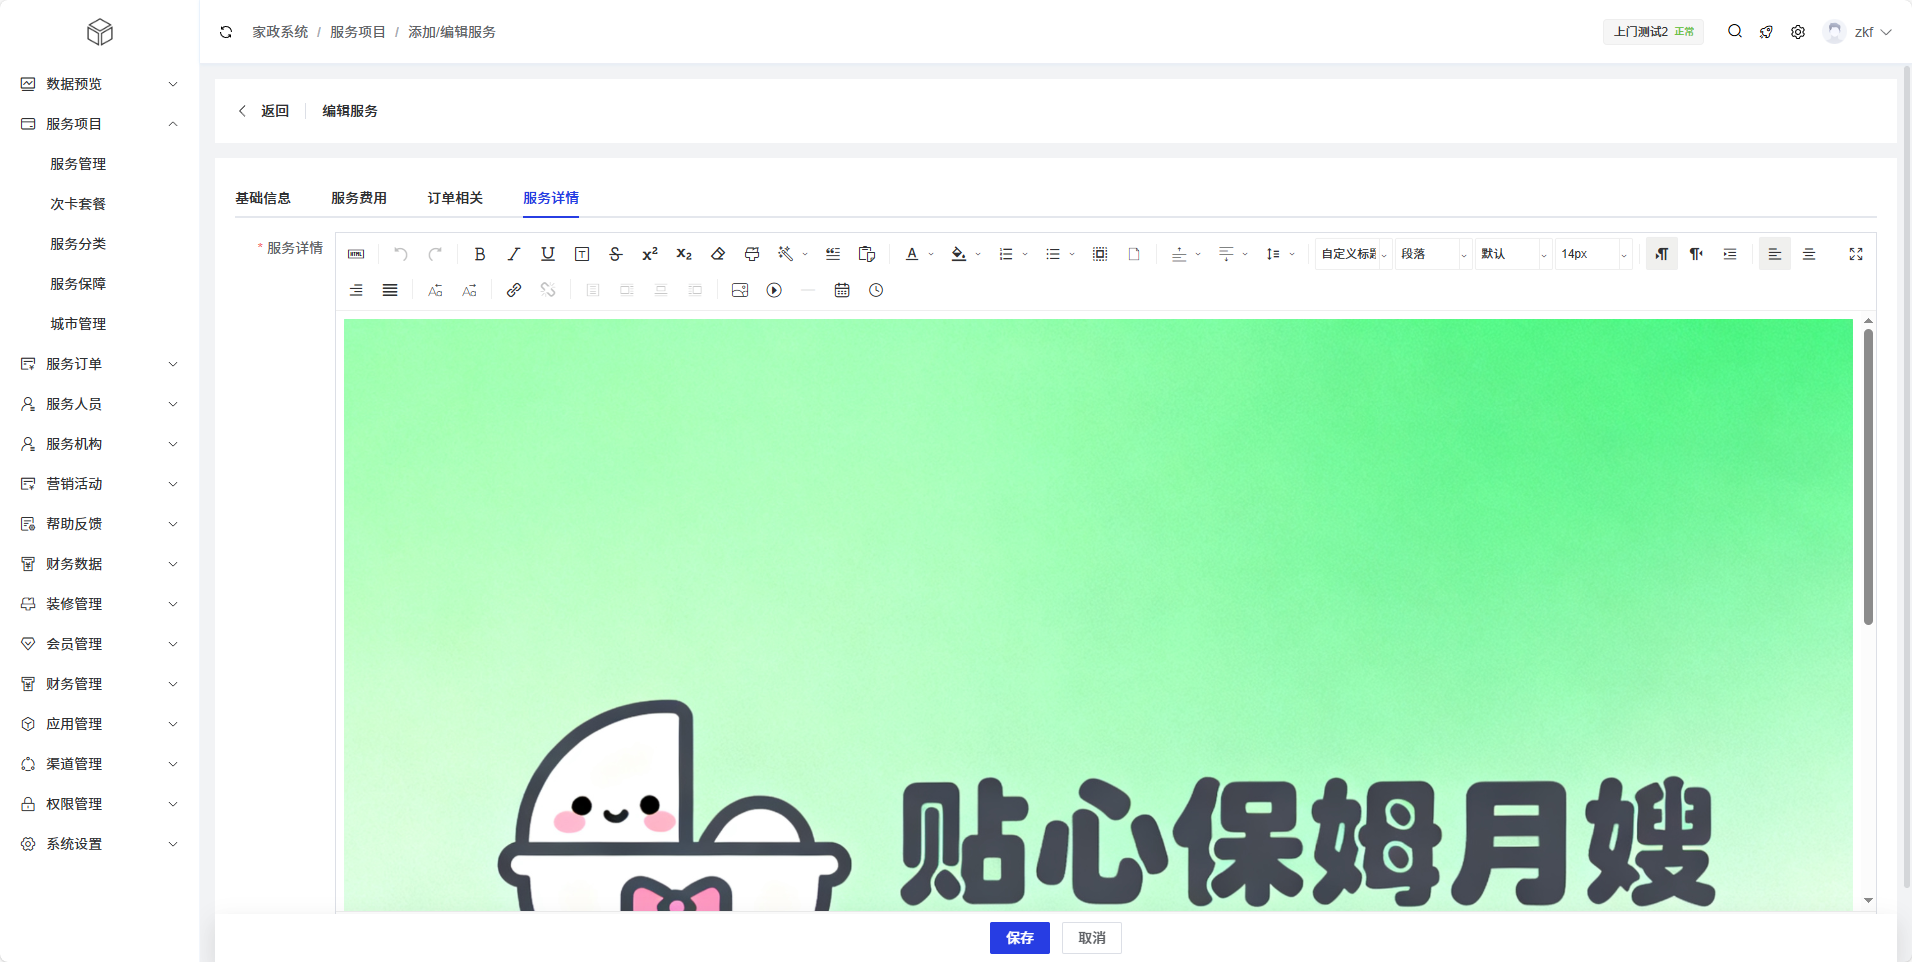Insert a video with the play icon
Image resolution: width=1912 pixels, height=962 pixels.
tap(774, 290)
